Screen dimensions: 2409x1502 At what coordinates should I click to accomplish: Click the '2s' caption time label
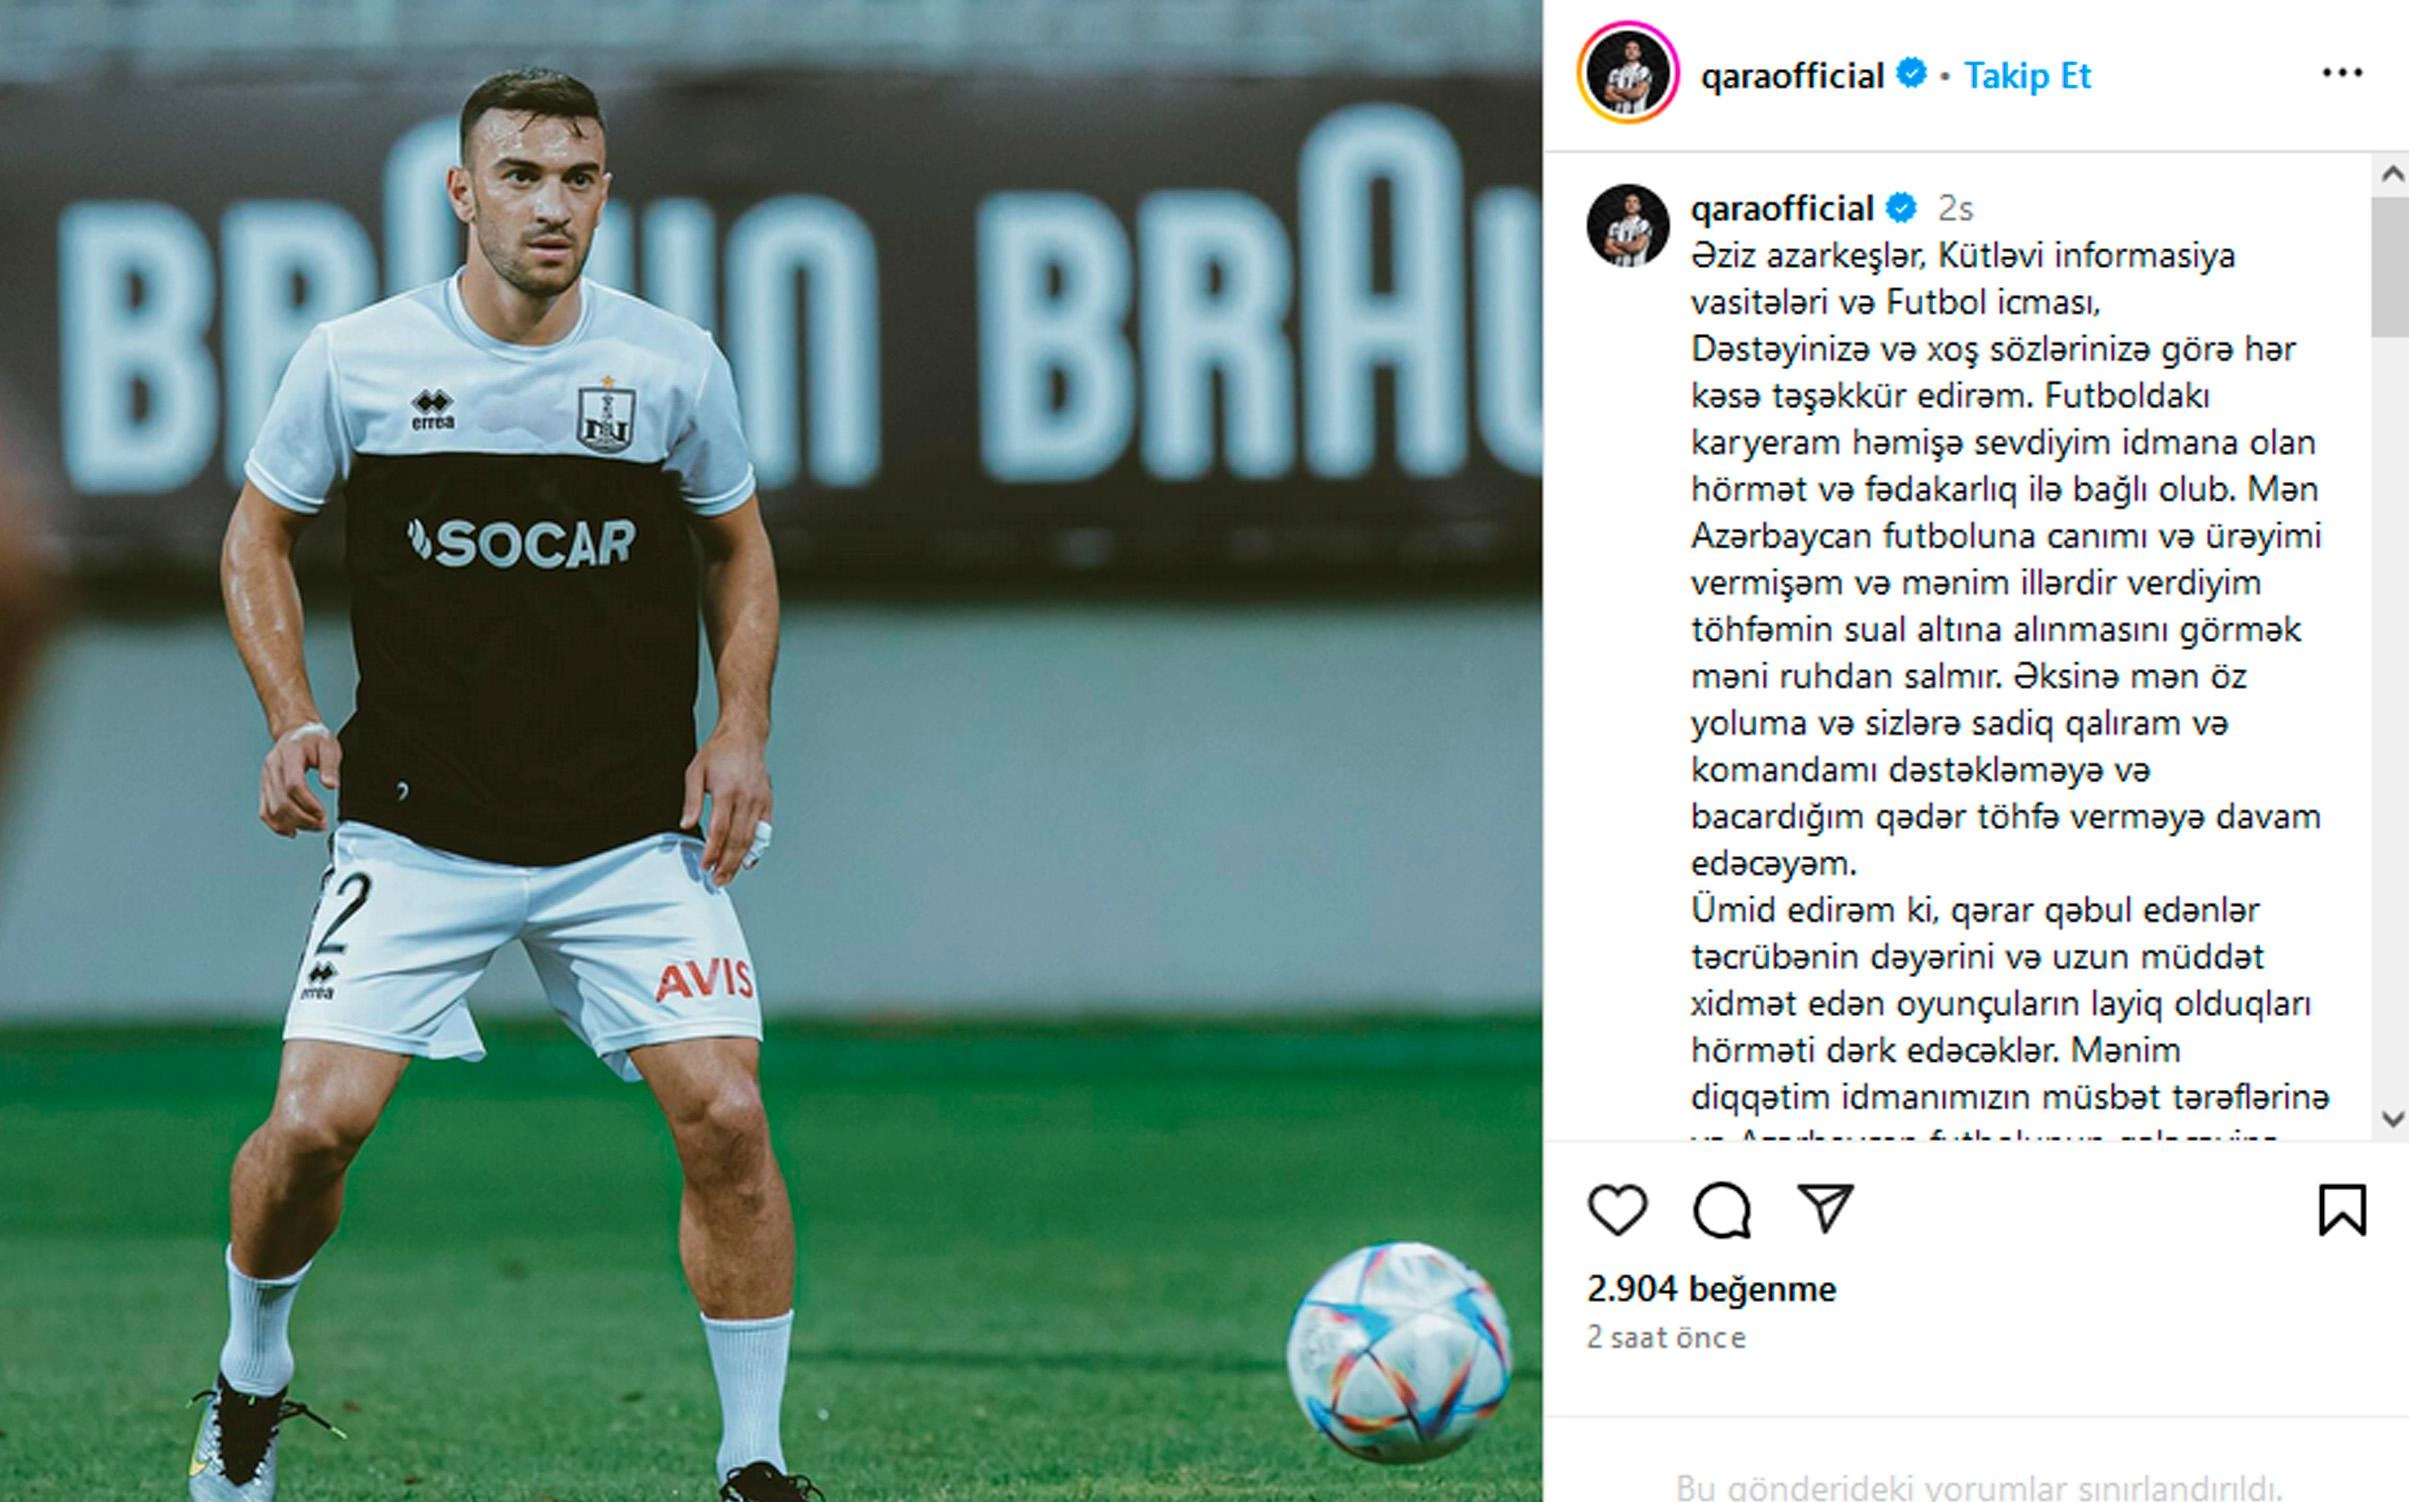pos(1955,208)
